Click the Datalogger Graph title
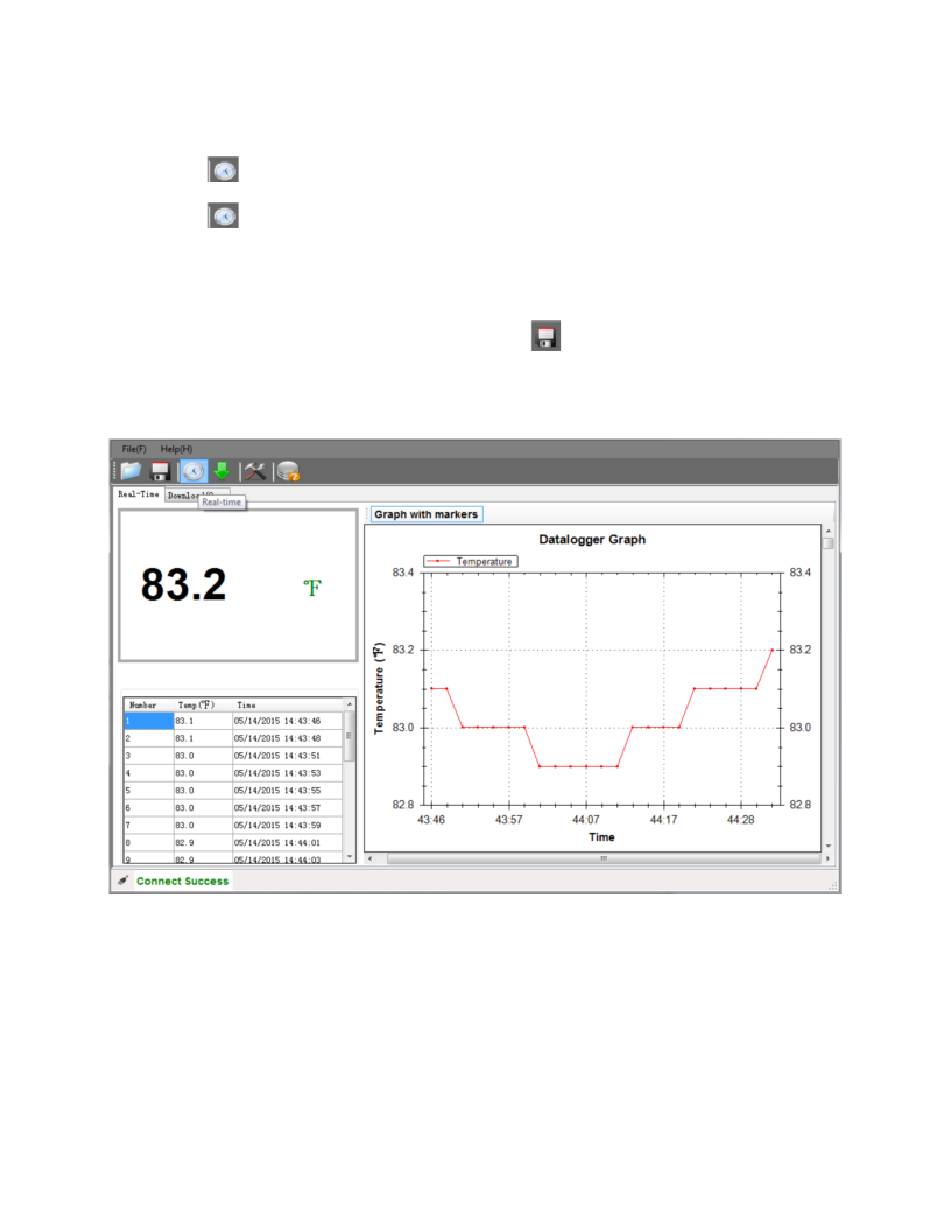This screenshot has height=1229, width=950. (593, 539)
